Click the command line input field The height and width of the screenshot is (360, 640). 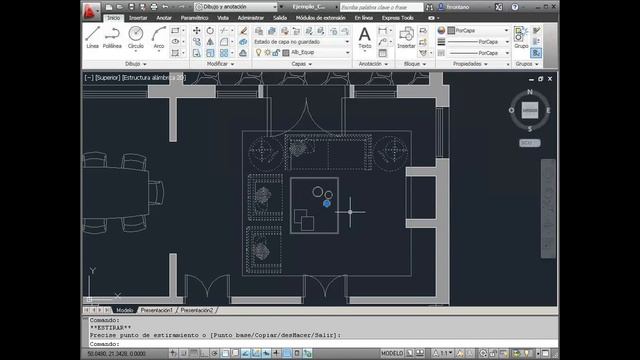click(323, 344)
